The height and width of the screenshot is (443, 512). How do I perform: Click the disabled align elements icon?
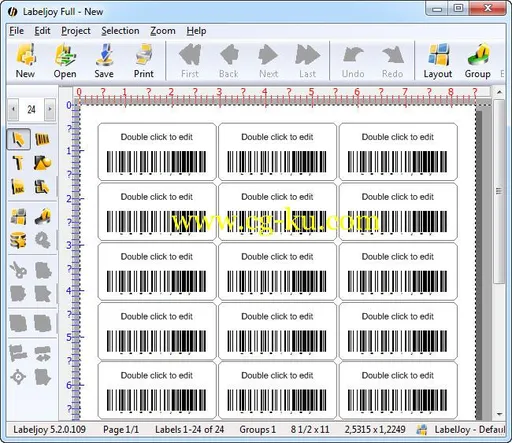18,353
